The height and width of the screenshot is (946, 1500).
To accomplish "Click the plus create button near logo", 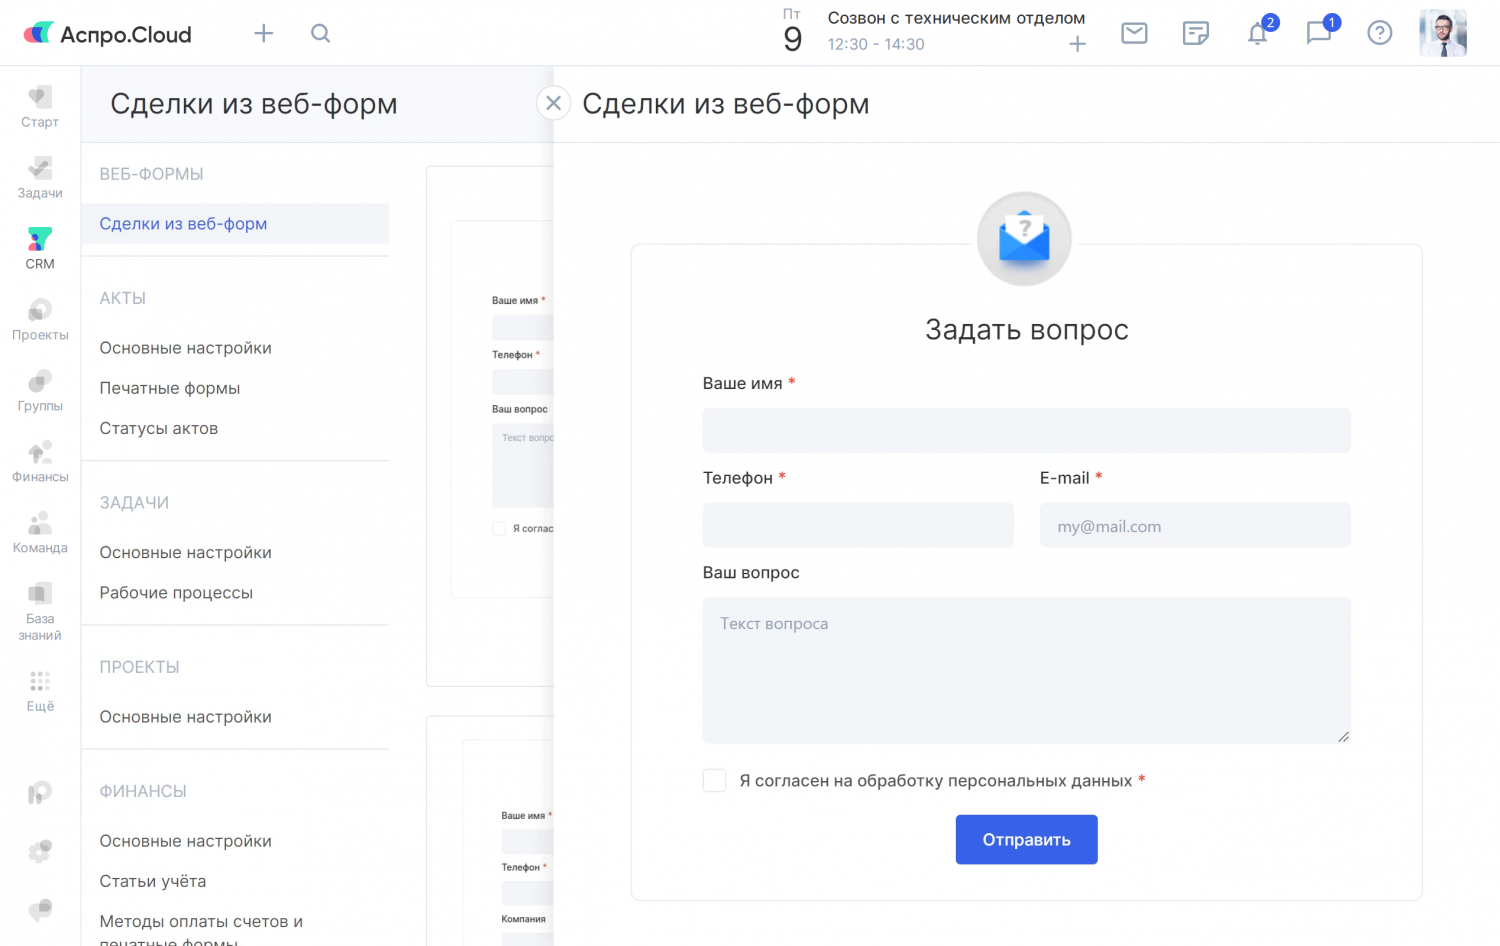I will click(263, 34).
